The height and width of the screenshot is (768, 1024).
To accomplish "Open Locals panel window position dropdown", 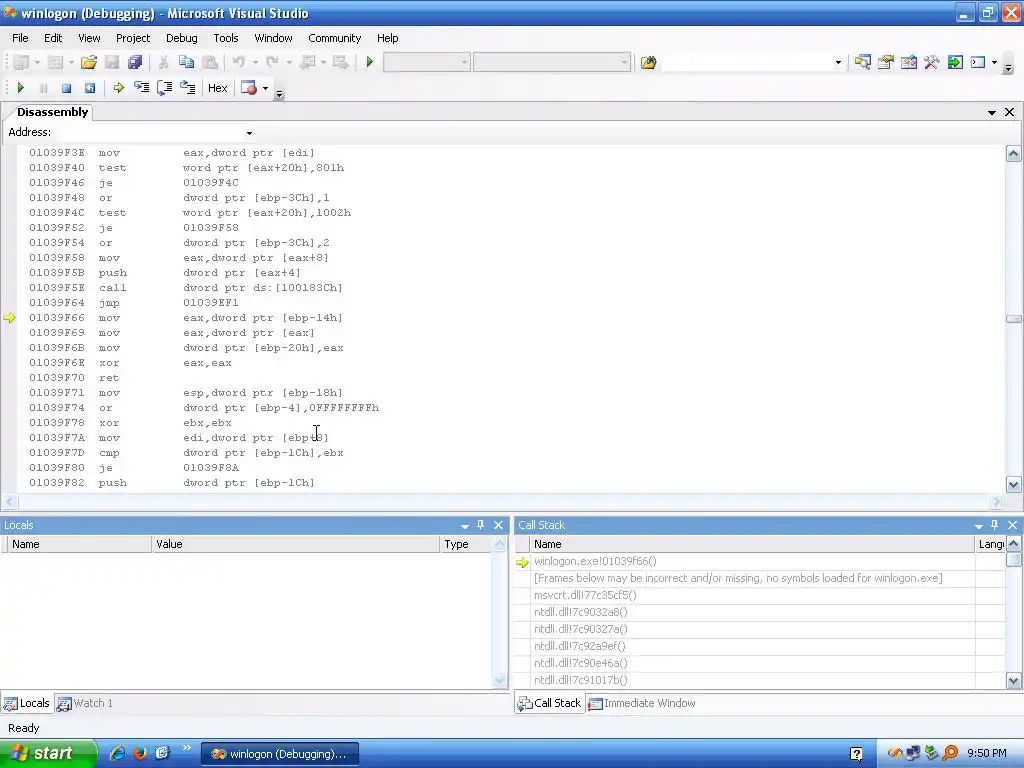I will pos(464,526).
